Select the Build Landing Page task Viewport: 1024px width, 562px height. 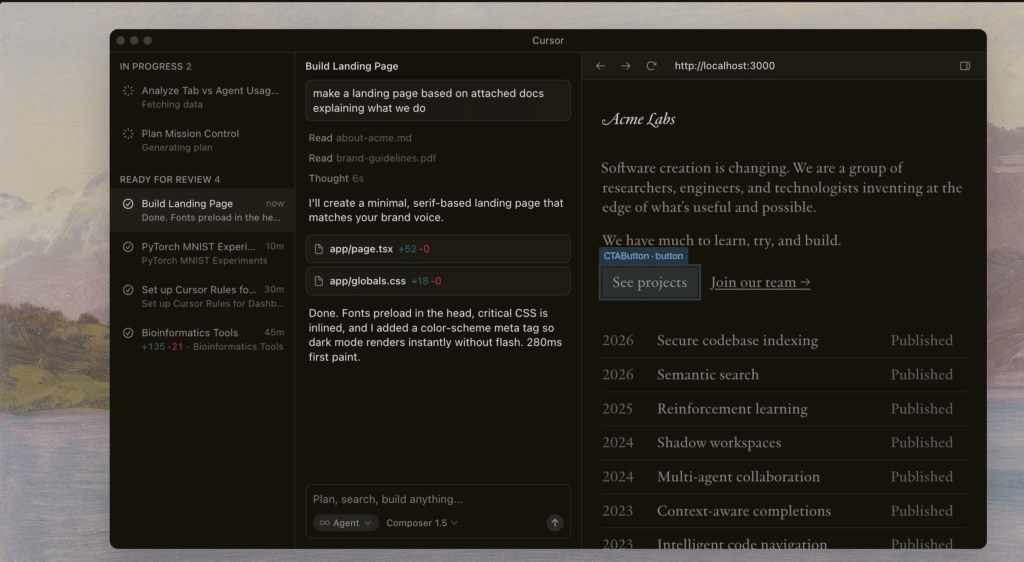point(202,210)
